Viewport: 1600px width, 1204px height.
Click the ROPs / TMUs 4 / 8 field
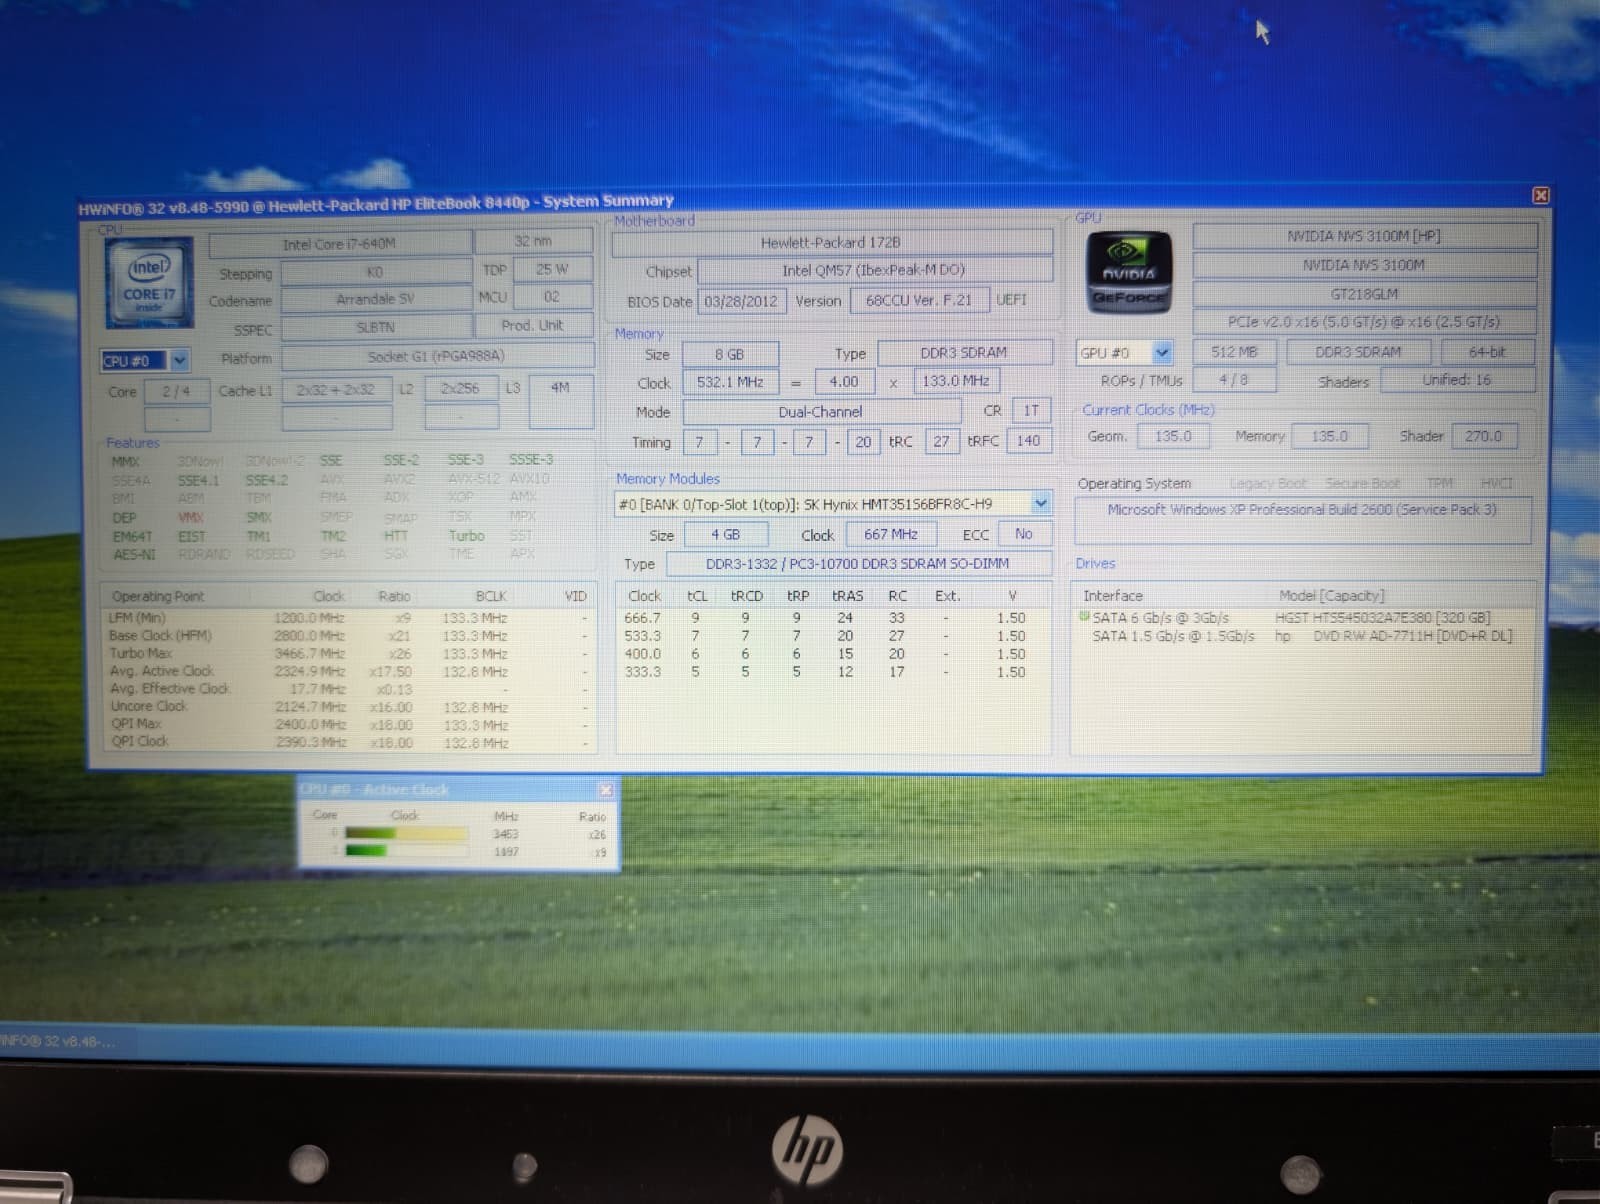[1234, 380]
